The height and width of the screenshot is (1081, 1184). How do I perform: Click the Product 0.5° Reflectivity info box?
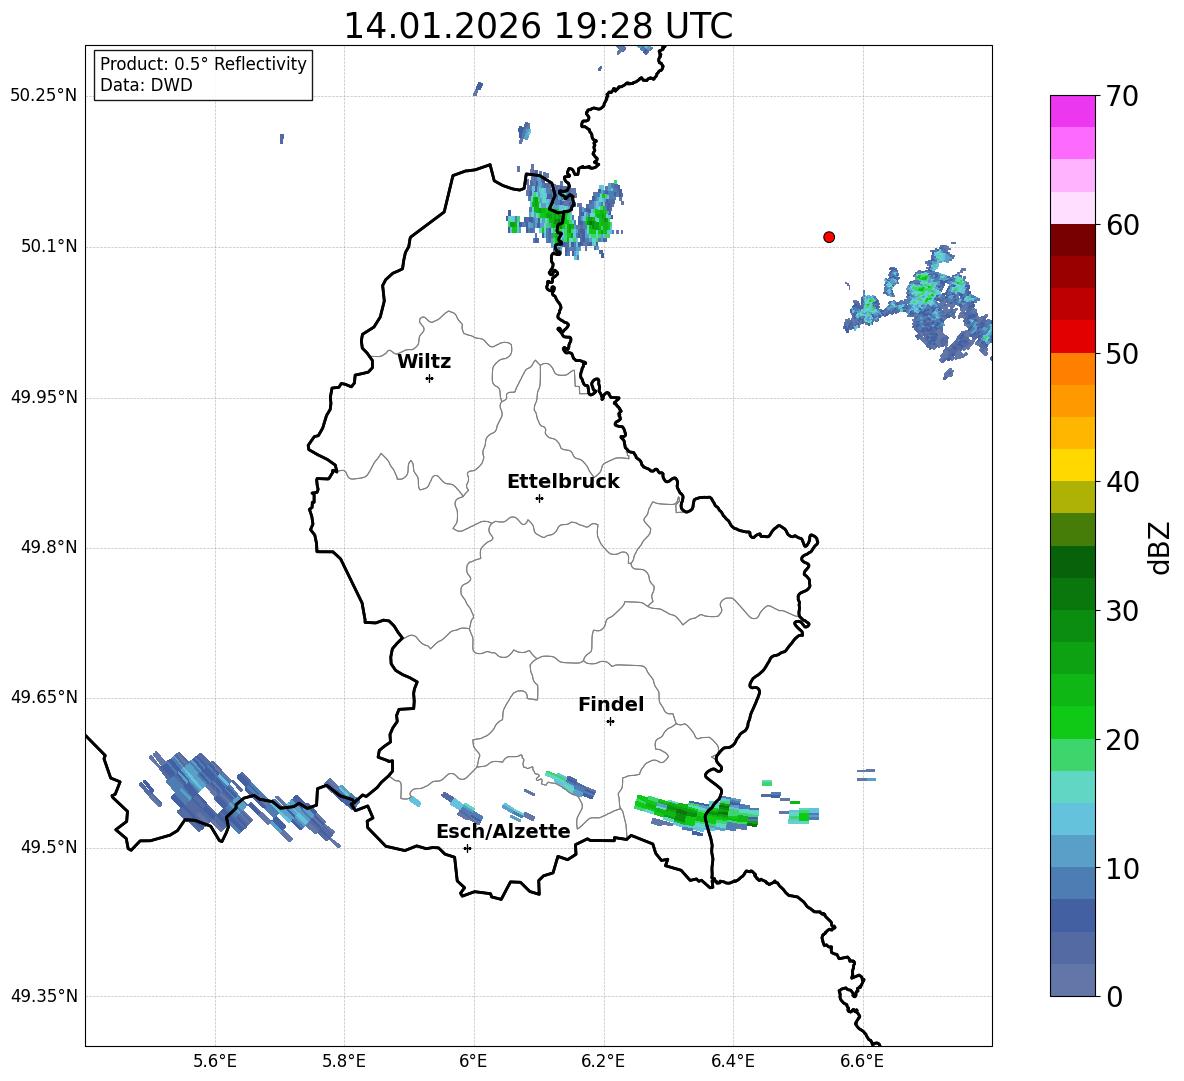click(203, 75)
